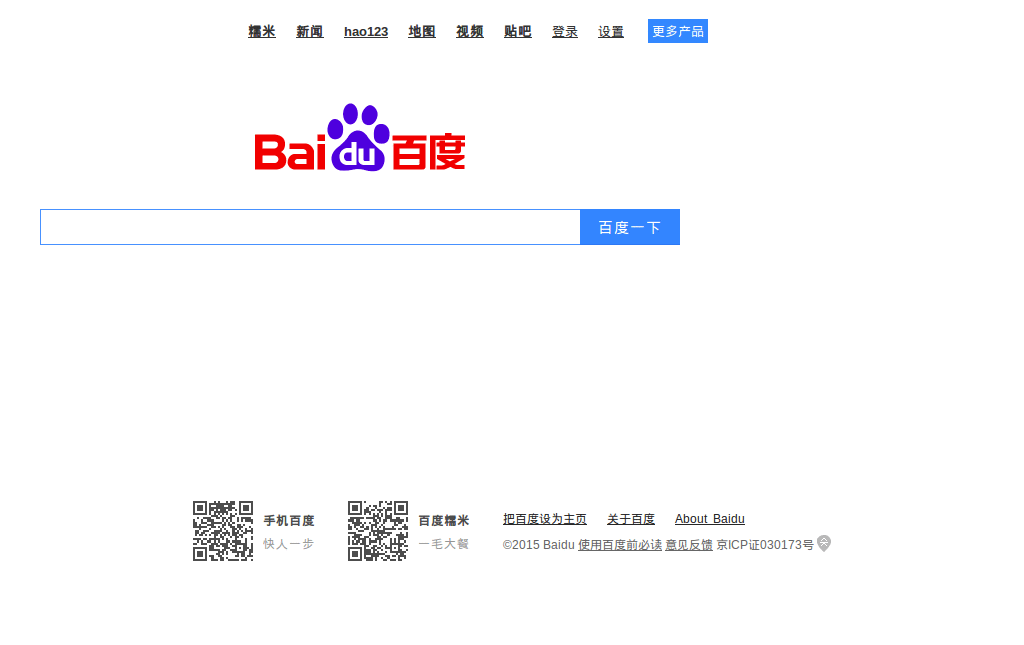Open the 更多产品 products menu

tap(678, 31)
